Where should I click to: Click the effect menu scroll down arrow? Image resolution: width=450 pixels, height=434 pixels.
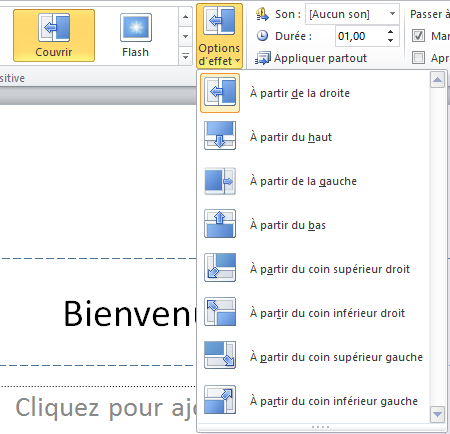pyautogui.click(x=437, y=414)
